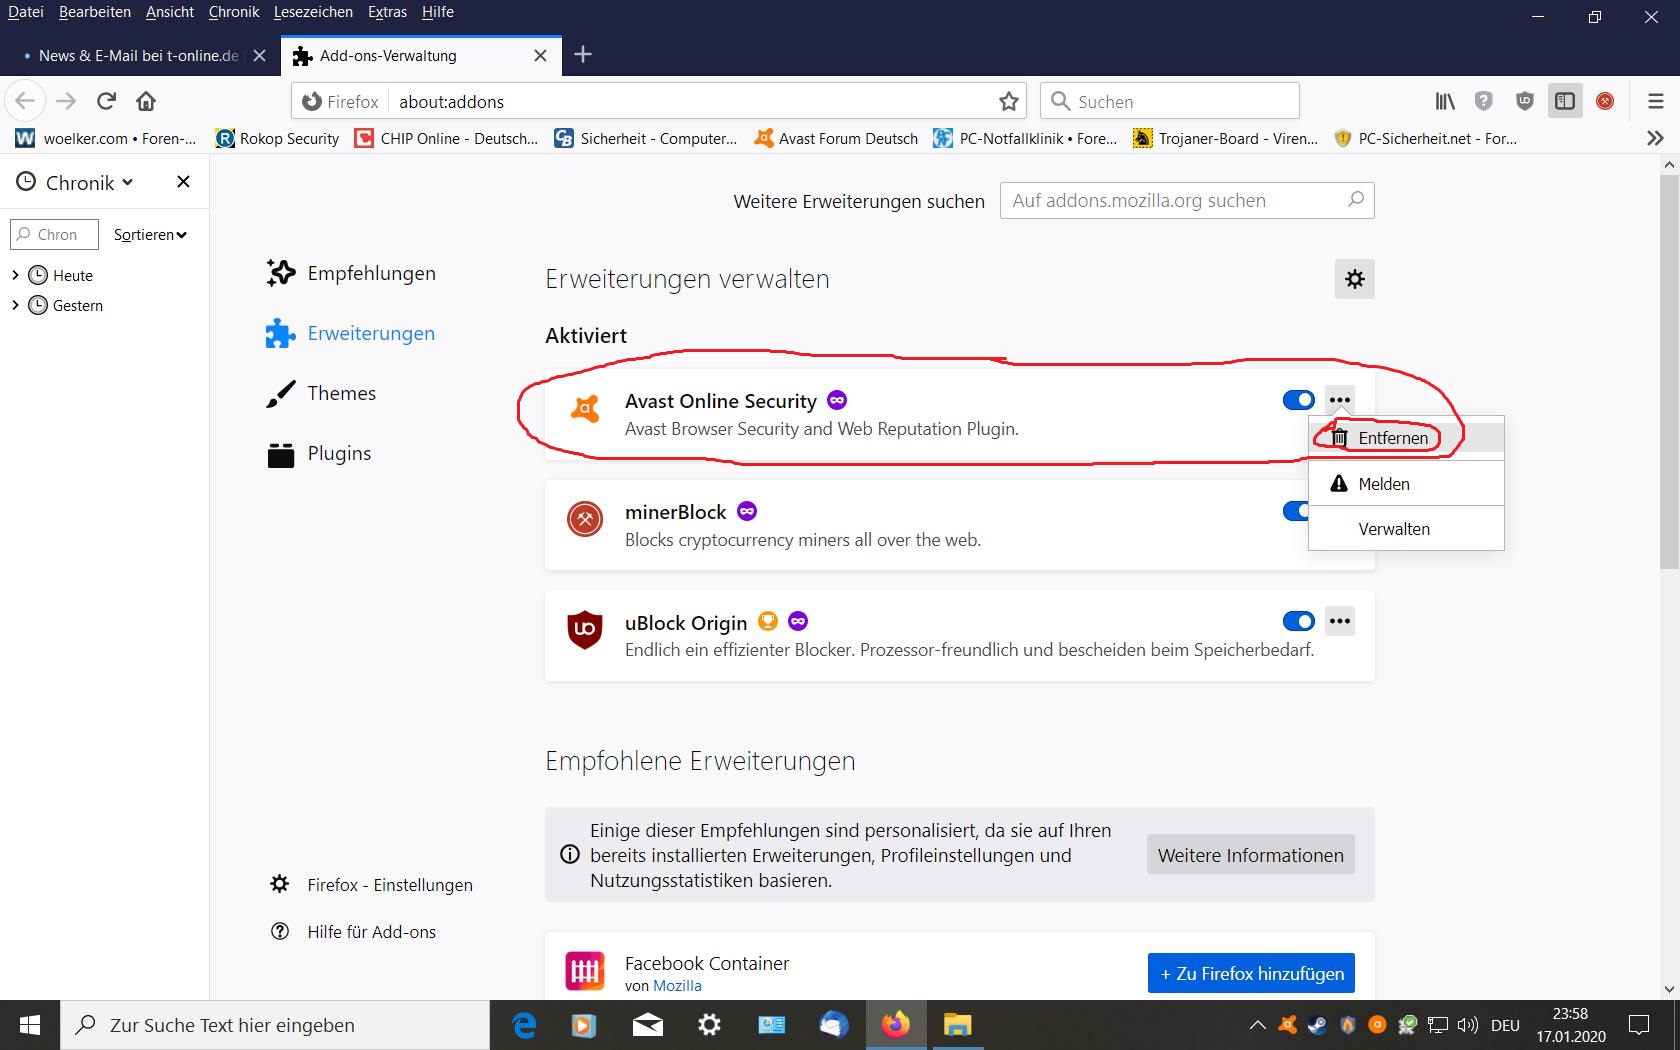Open a new tab with the plus button

pyautogui.click(x=584, y=54)
